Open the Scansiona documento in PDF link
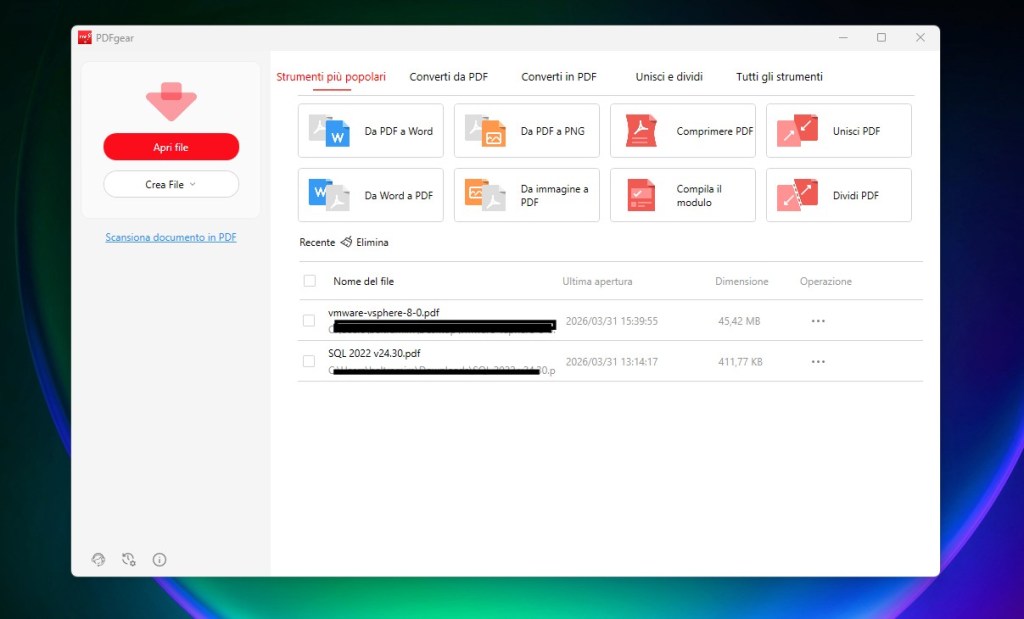 pyautogui.click(x=170, y=237)
